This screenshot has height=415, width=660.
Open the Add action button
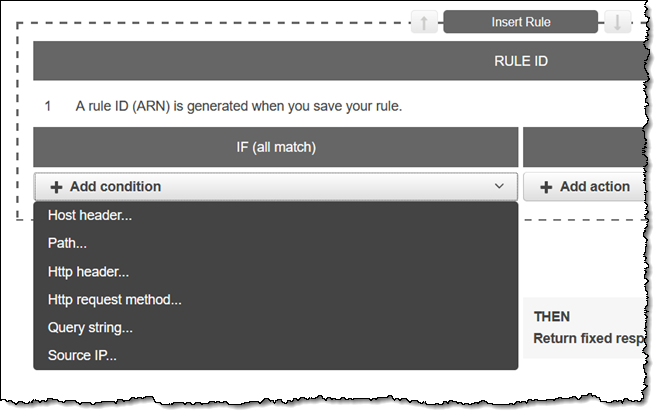click(x=590, y=187)
